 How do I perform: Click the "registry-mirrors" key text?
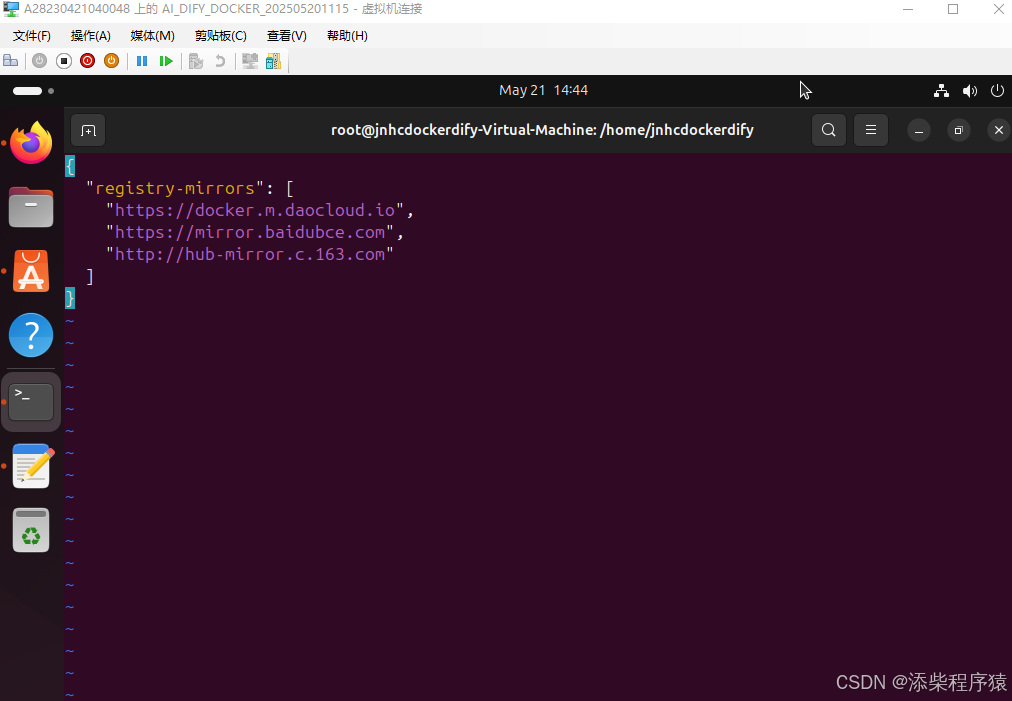(175, 188)
